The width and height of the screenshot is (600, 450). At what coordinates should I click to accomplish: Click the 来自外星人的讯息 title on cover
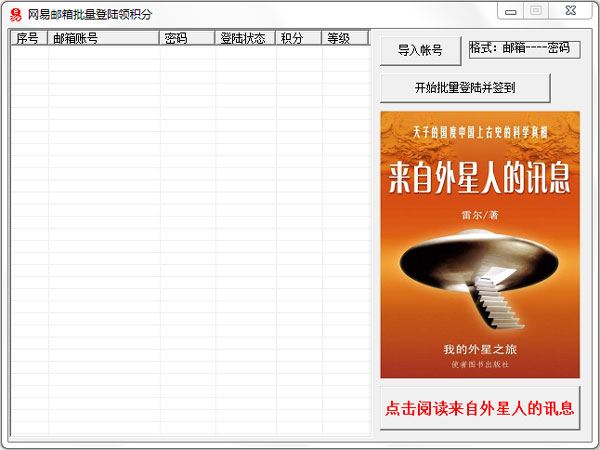click(x=480, y=178)
